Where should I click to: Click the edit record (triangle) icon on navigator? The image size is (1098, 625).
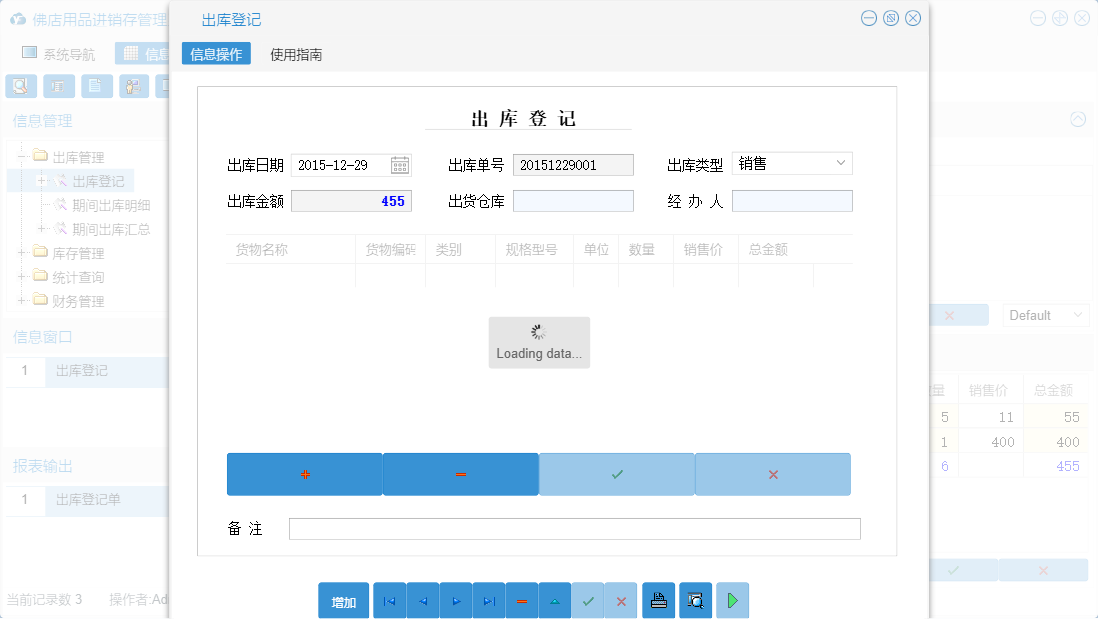point(554,600)
